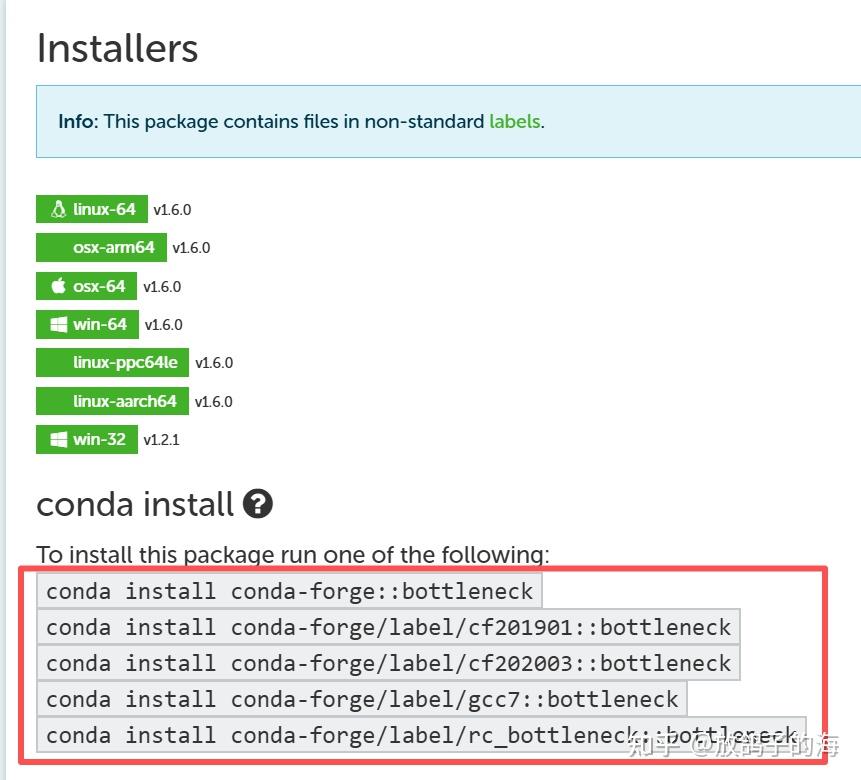Click the Windows logo on win-64 badge
This screenshot has height=780, width=861.
(58, 325)
